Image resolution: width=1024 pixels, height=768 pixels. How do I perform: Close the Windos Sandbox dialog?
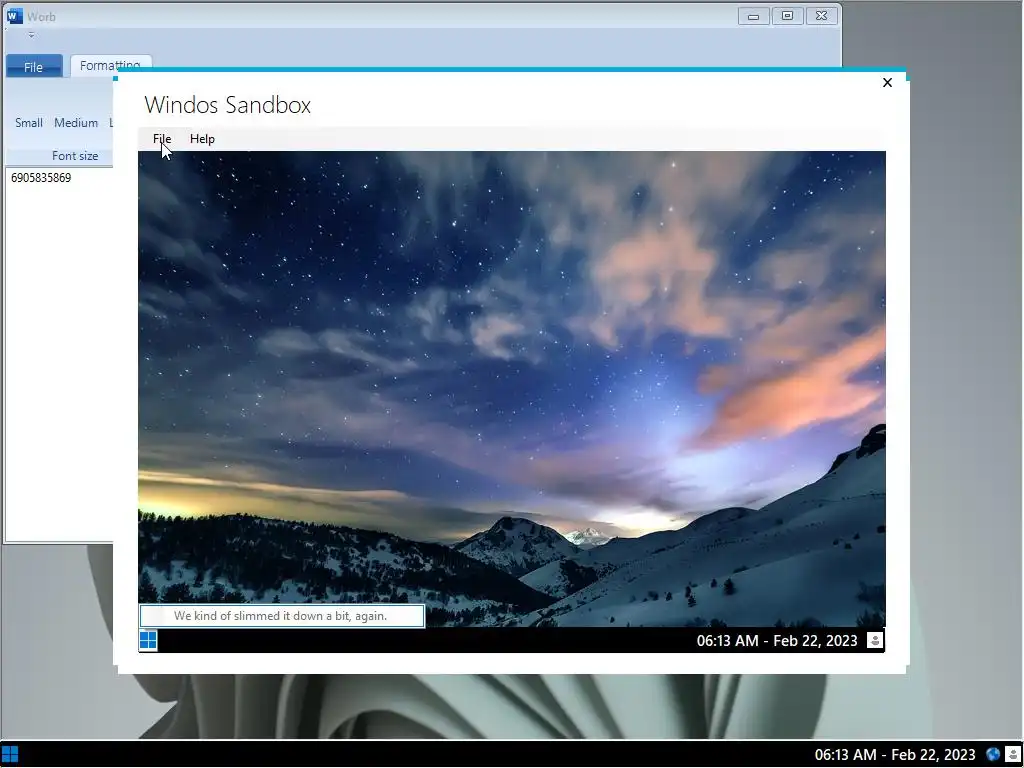coord(887,82)
